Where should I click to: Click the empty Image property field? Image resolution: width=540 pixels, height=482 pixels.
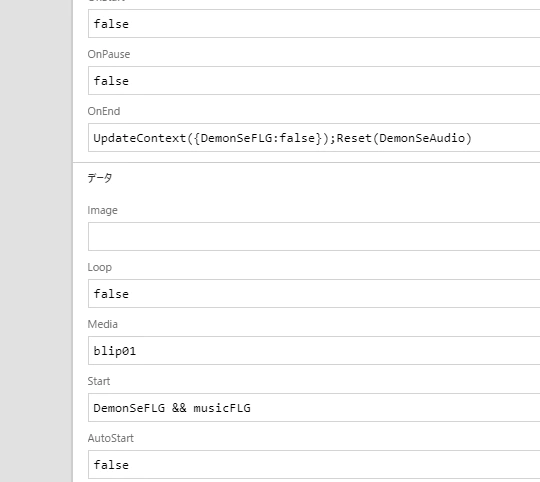pyautogui.click(x=314, y=237)
